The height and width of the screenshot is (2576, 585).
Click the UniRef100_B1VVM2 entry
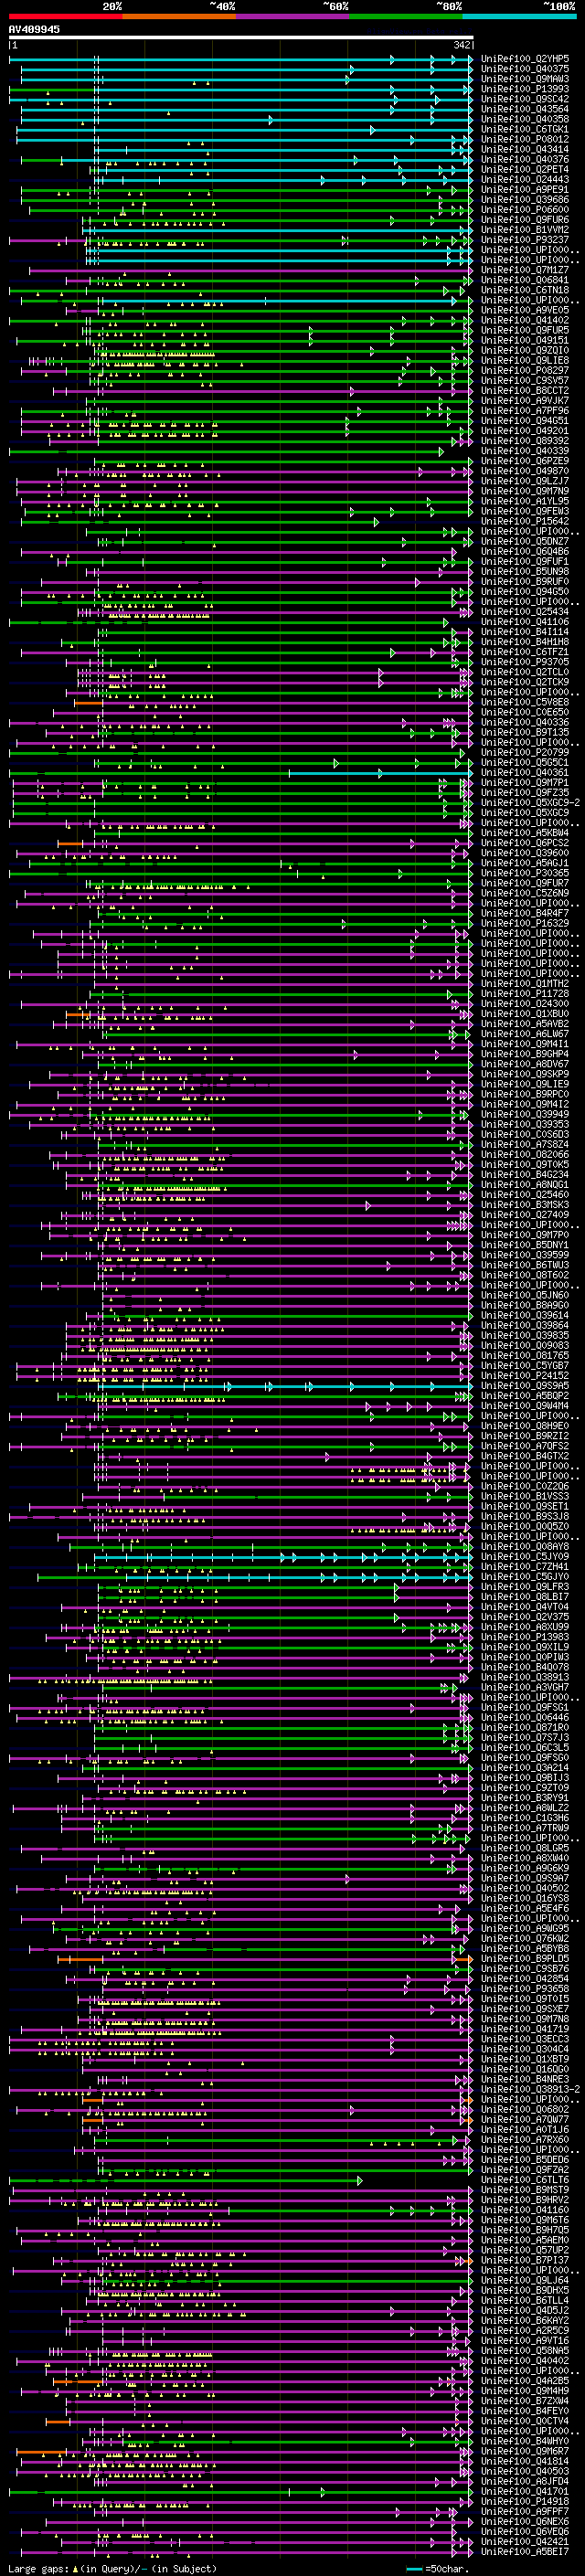[525, 230]
